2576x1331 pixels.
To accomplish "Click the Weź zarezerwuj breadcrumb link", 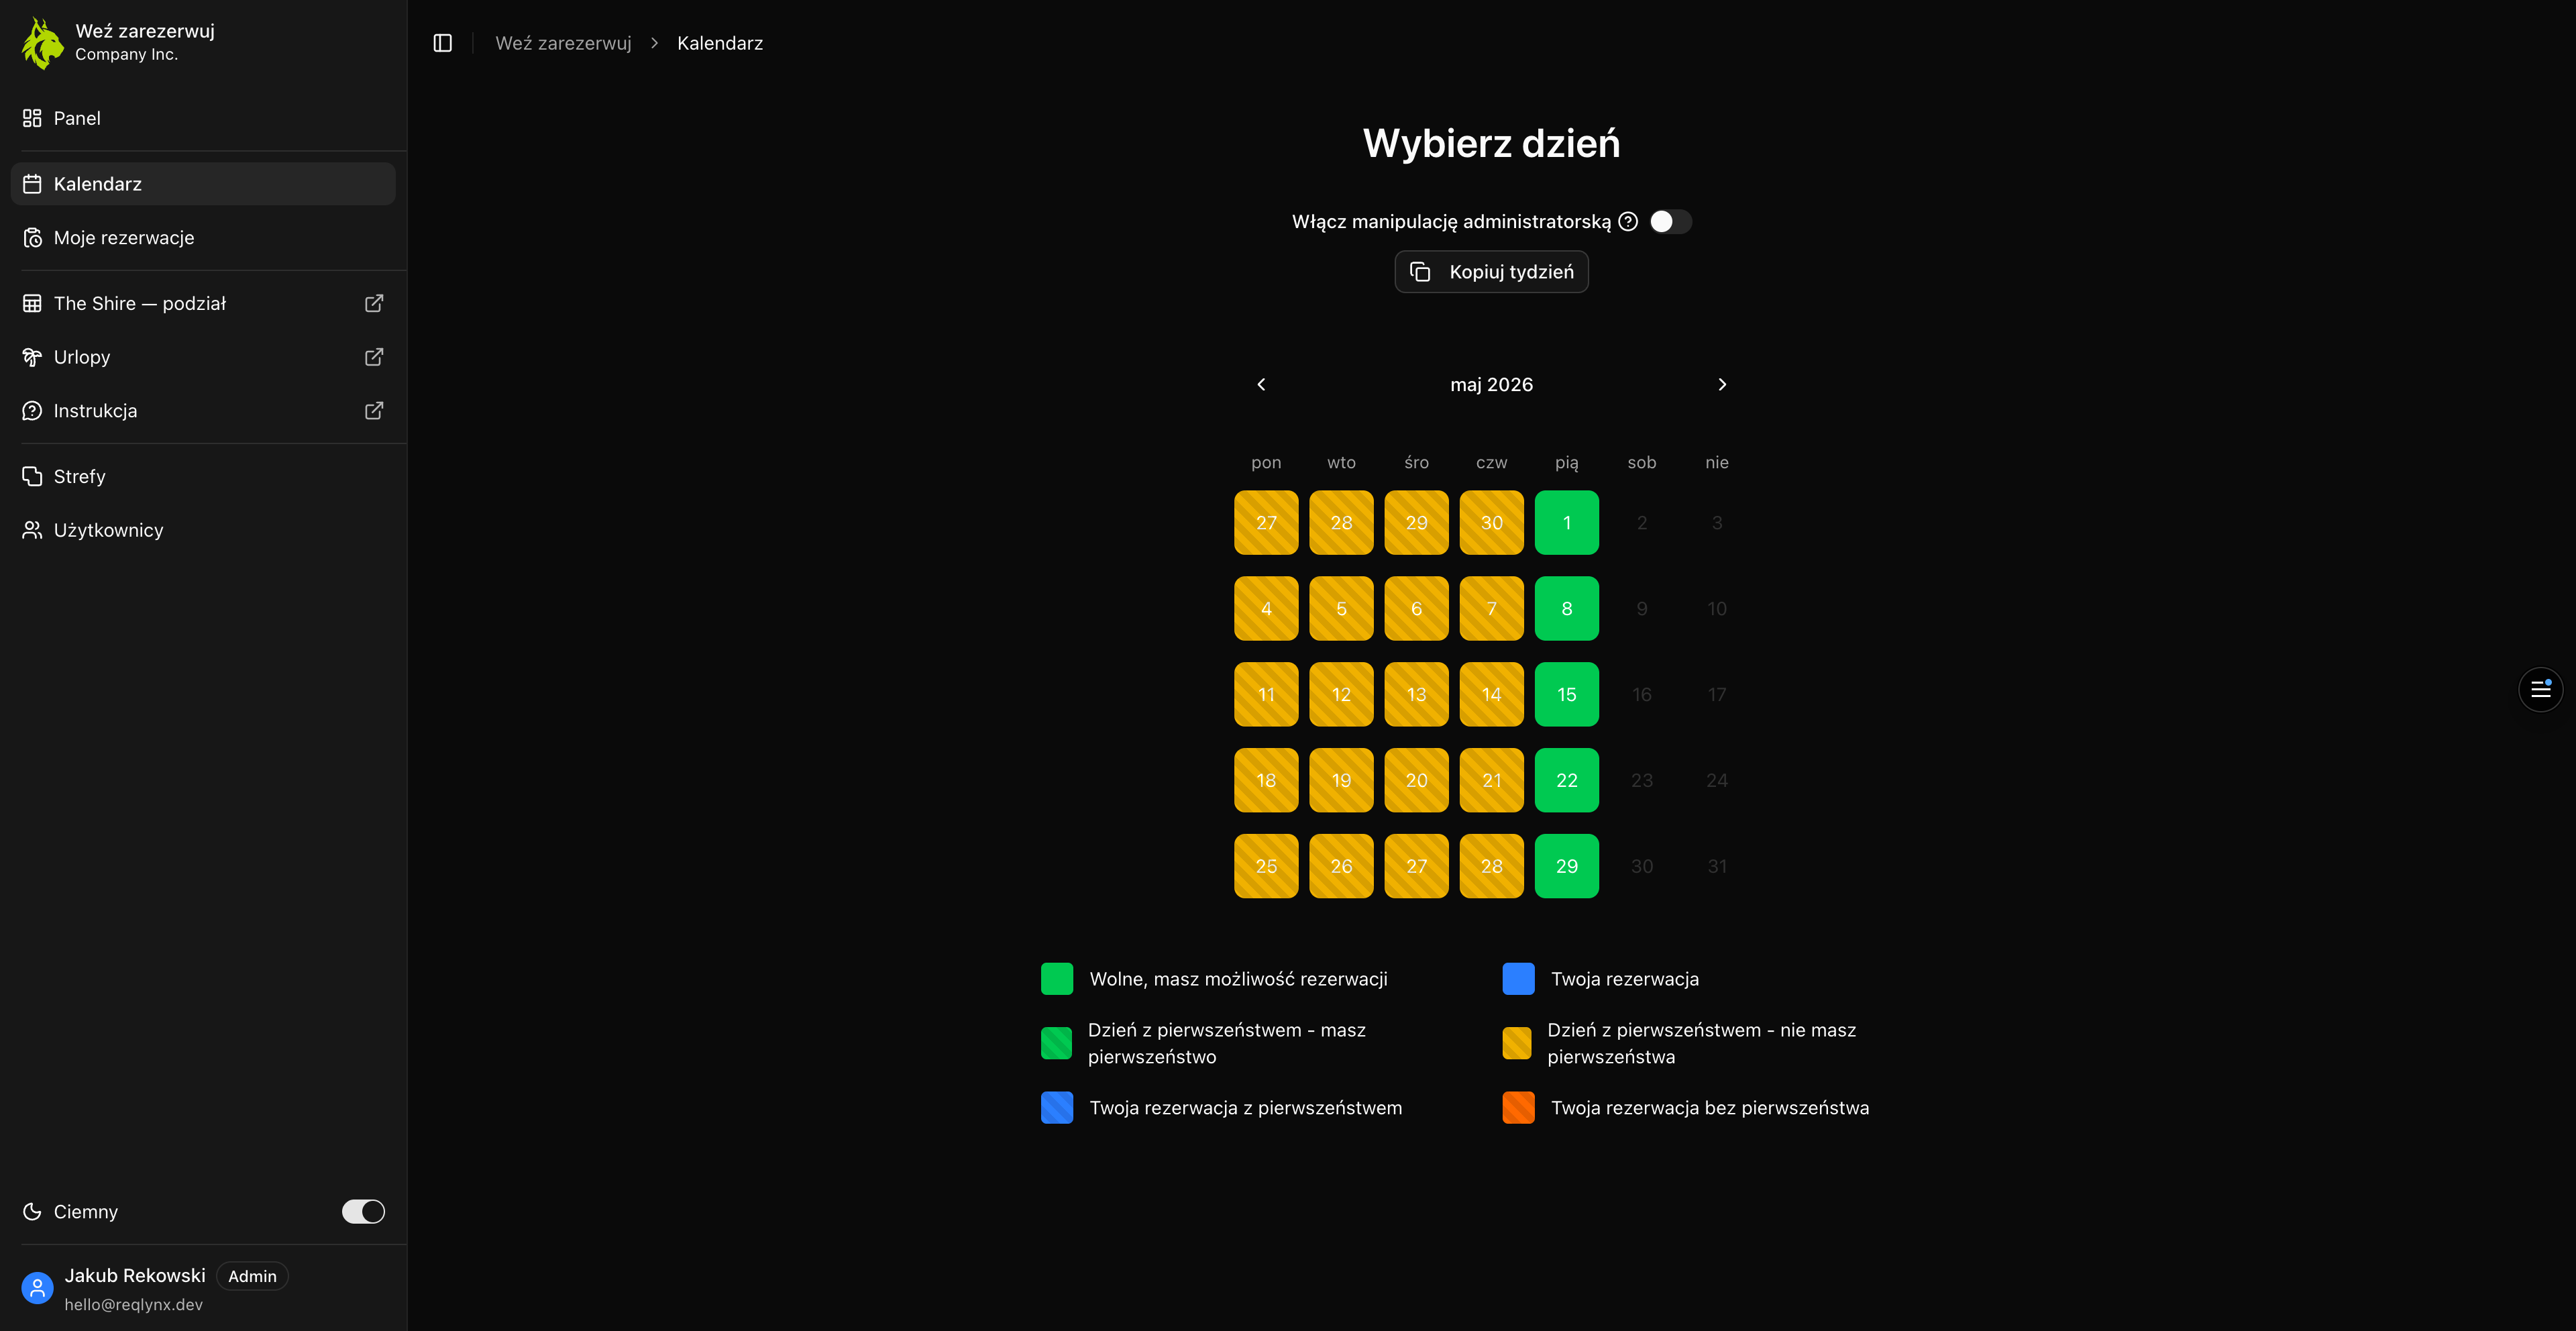I will [x=563, y=43].
